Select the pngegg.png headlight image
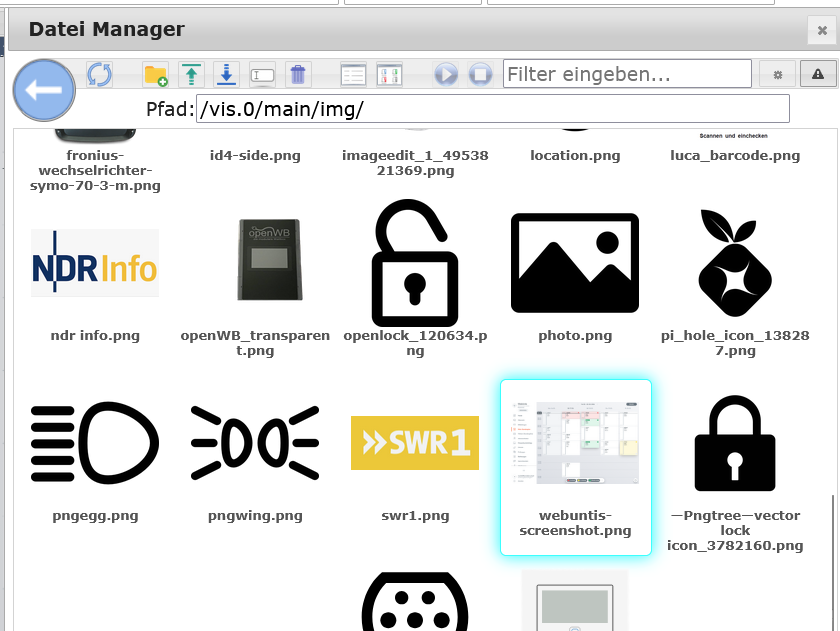 click(x=95, y=443)
